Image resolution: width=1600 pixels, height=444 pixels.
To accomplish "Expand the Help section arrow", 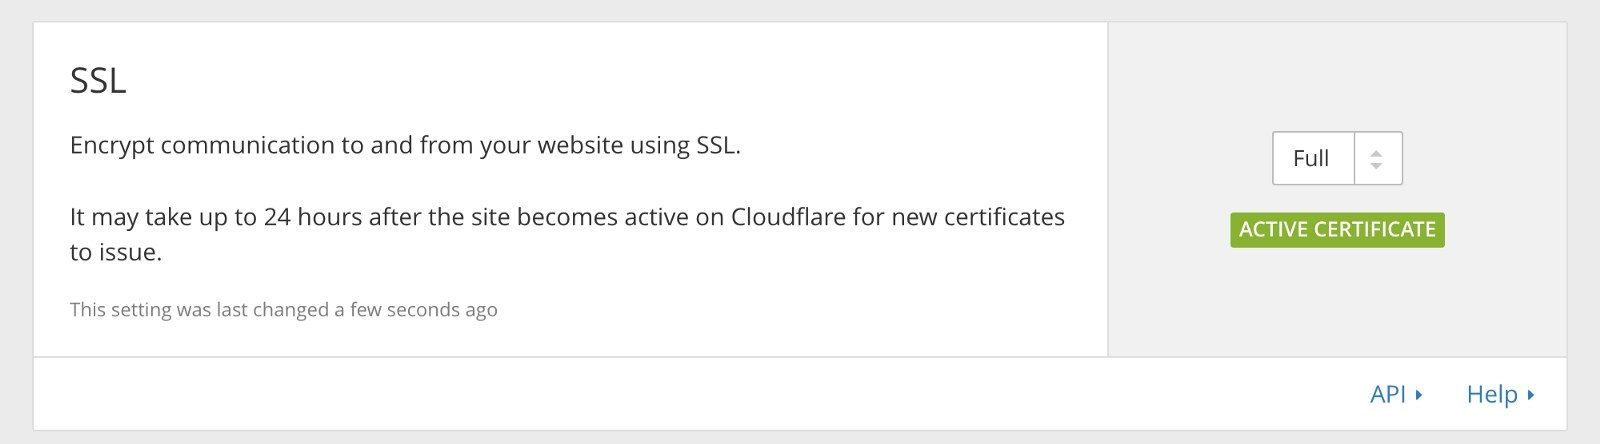I will click(x=1531, y=395).
